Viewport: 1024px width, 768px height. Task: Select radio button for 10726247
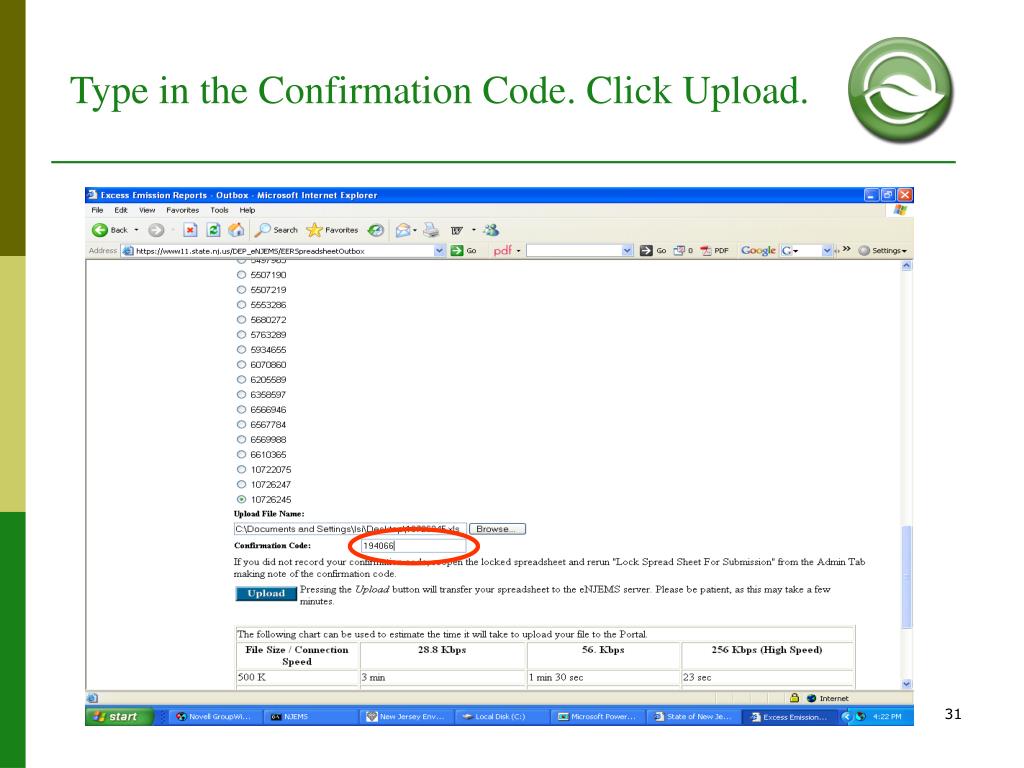(242, 485)
